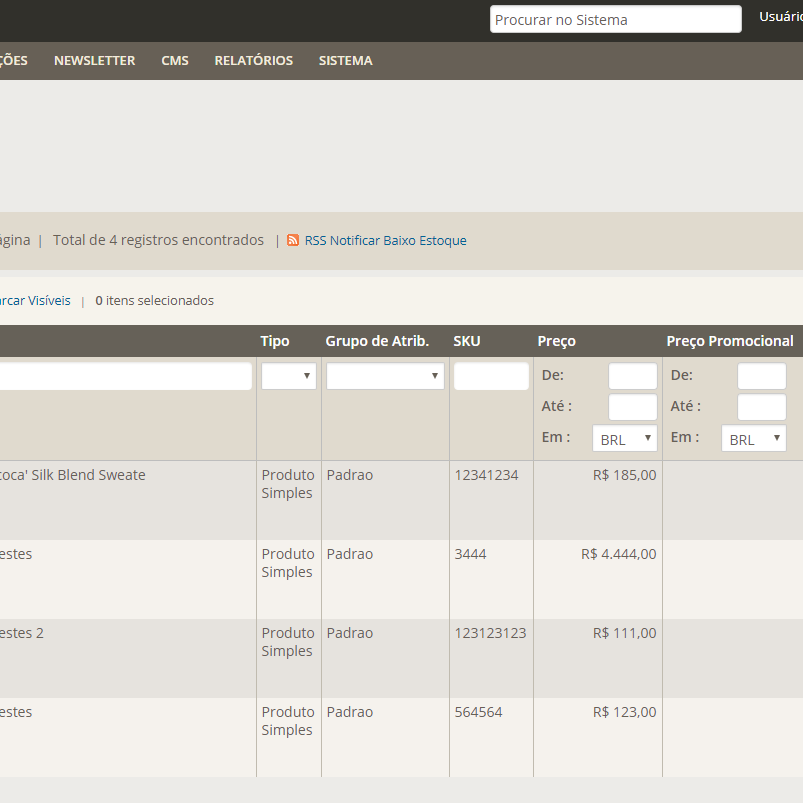Click Total de 4 registros encontrados text
803x803 pixels.
click(158, 240)
